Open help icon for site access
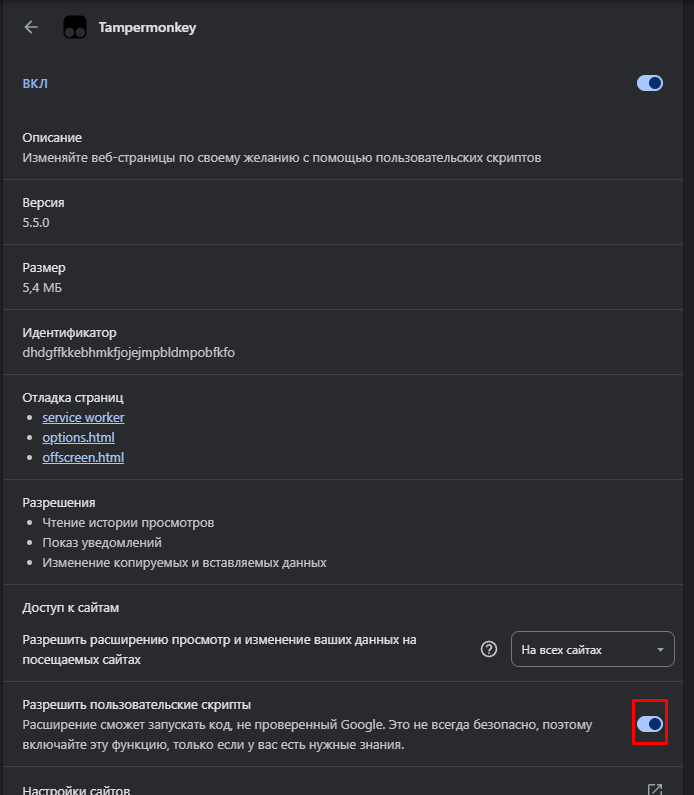The image size is (694, 795). click(489, 649)
